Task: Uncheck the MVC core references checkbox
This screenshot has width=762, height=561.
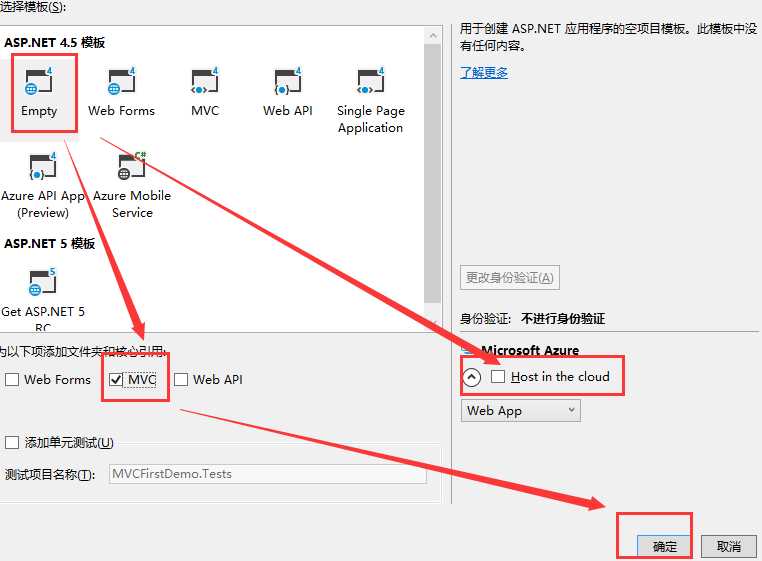Action: click(x=116, y=379)
